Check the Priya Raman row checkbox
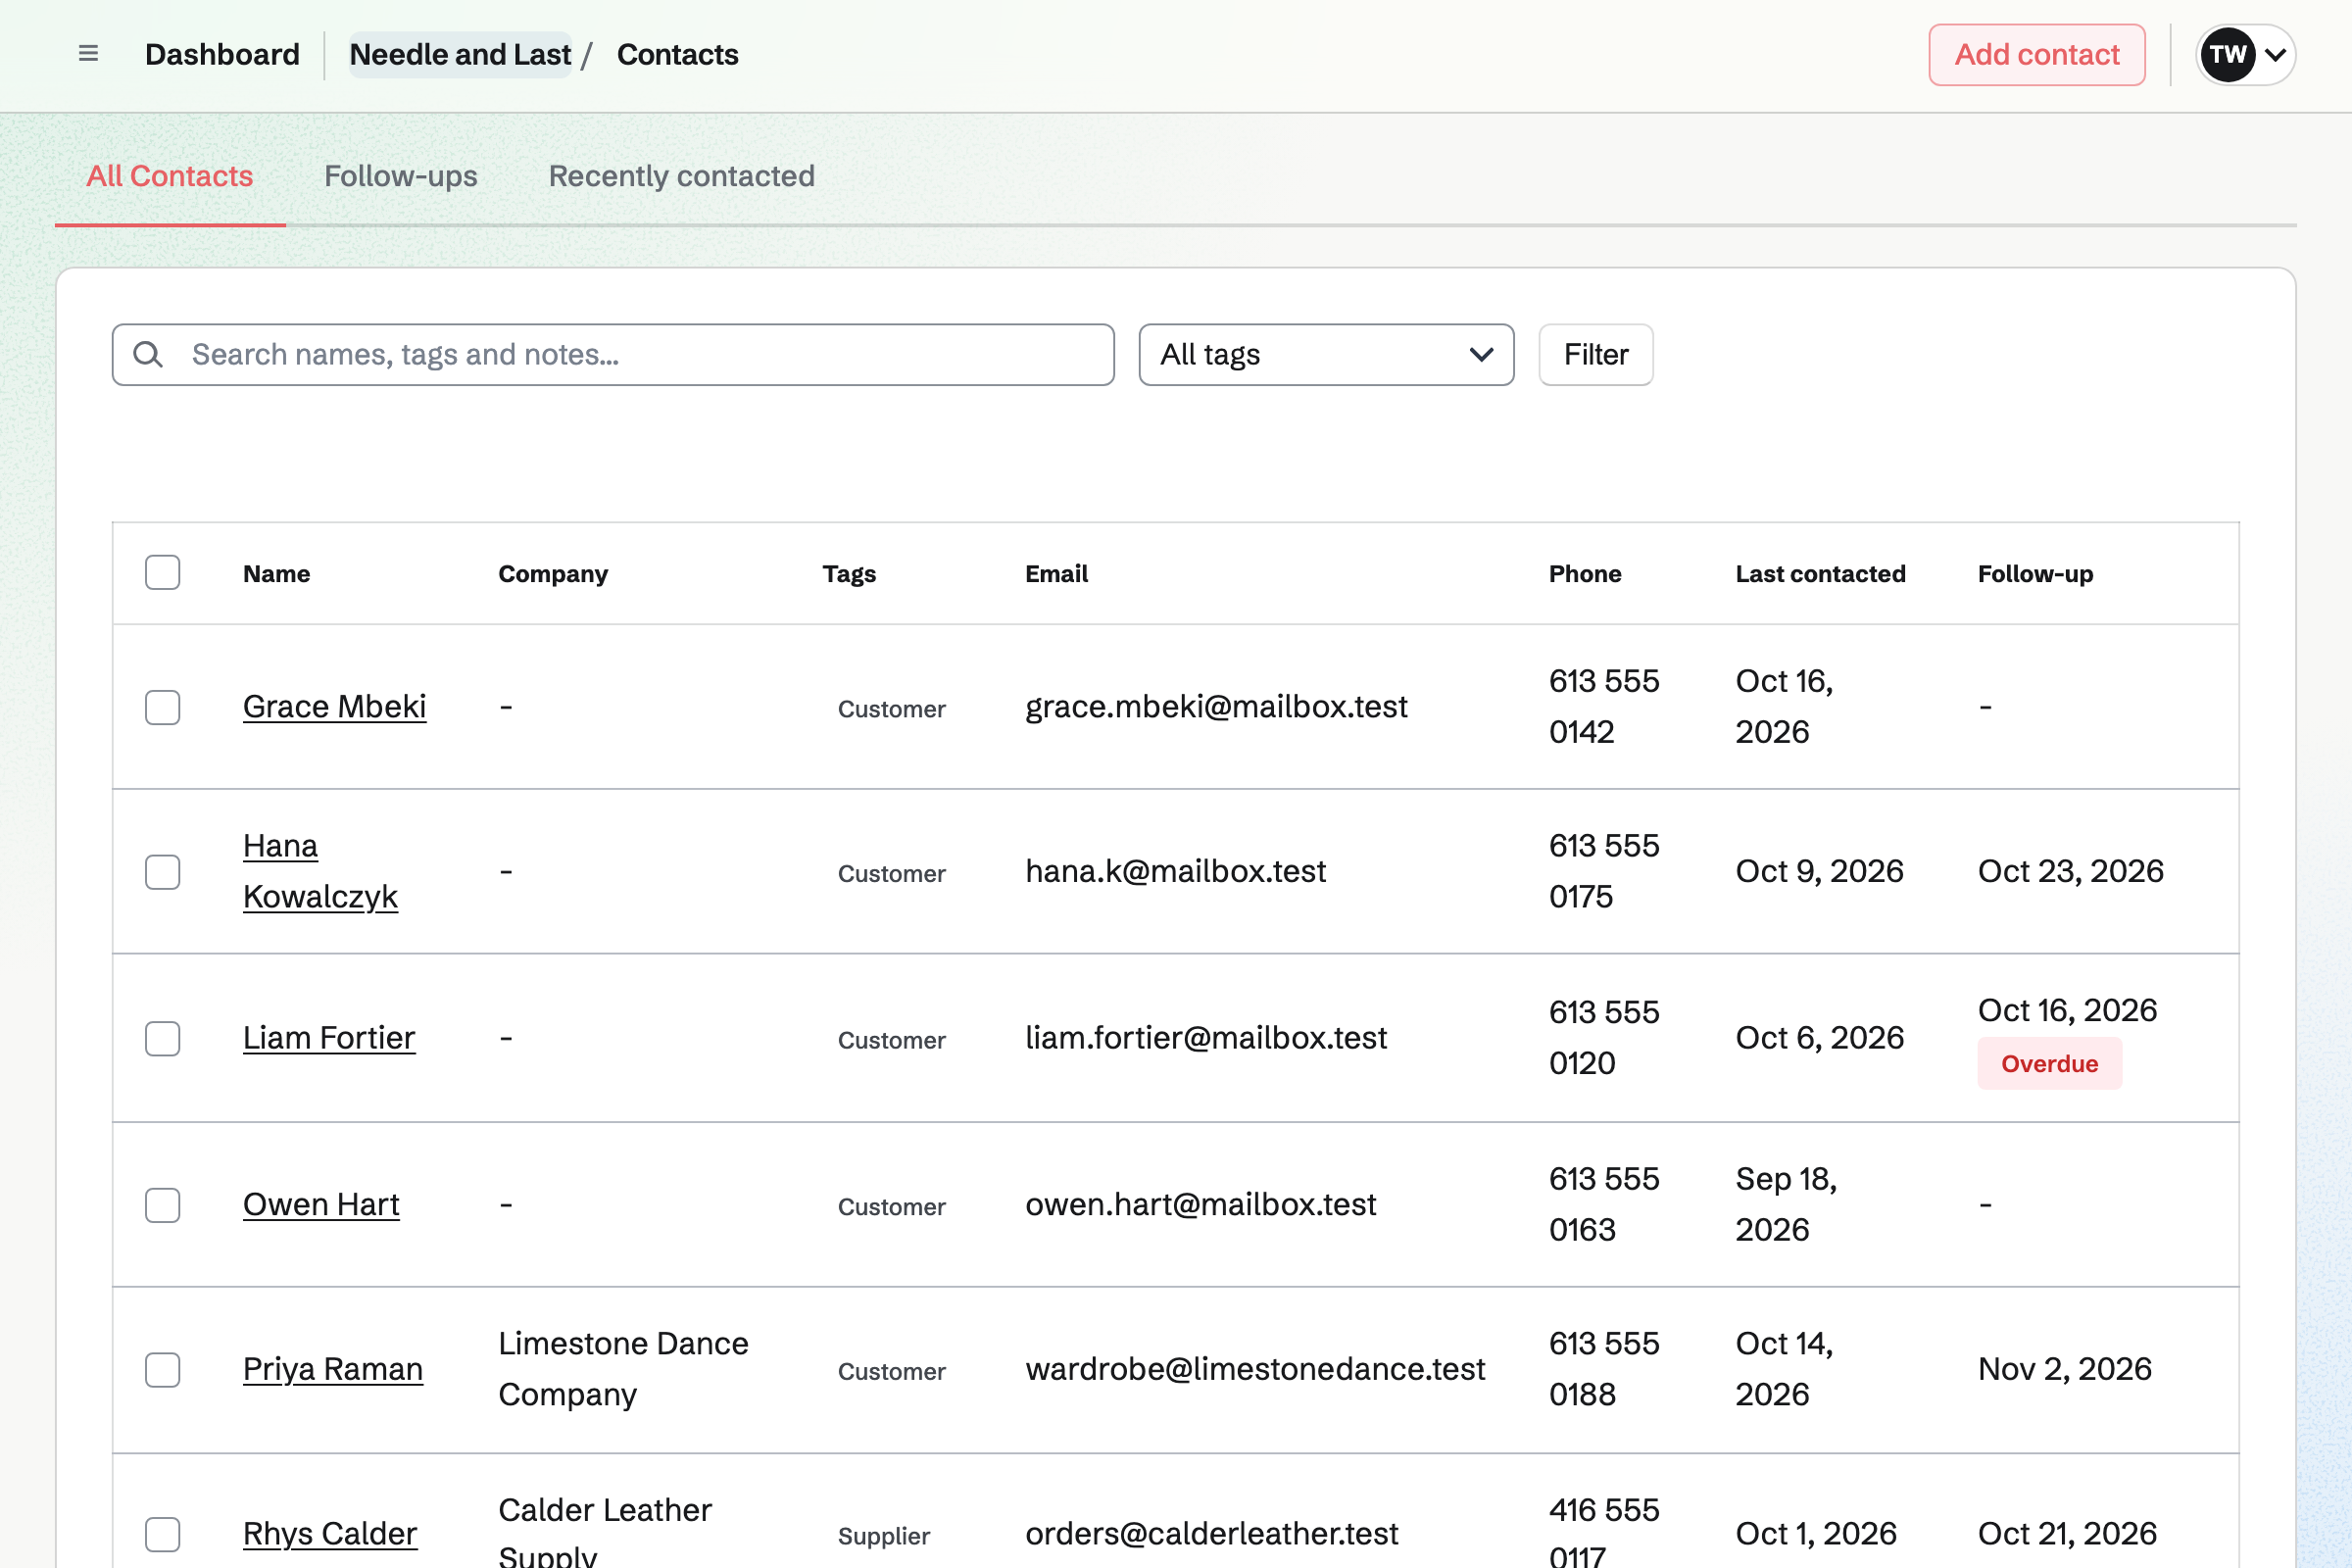 (162, 1369)
